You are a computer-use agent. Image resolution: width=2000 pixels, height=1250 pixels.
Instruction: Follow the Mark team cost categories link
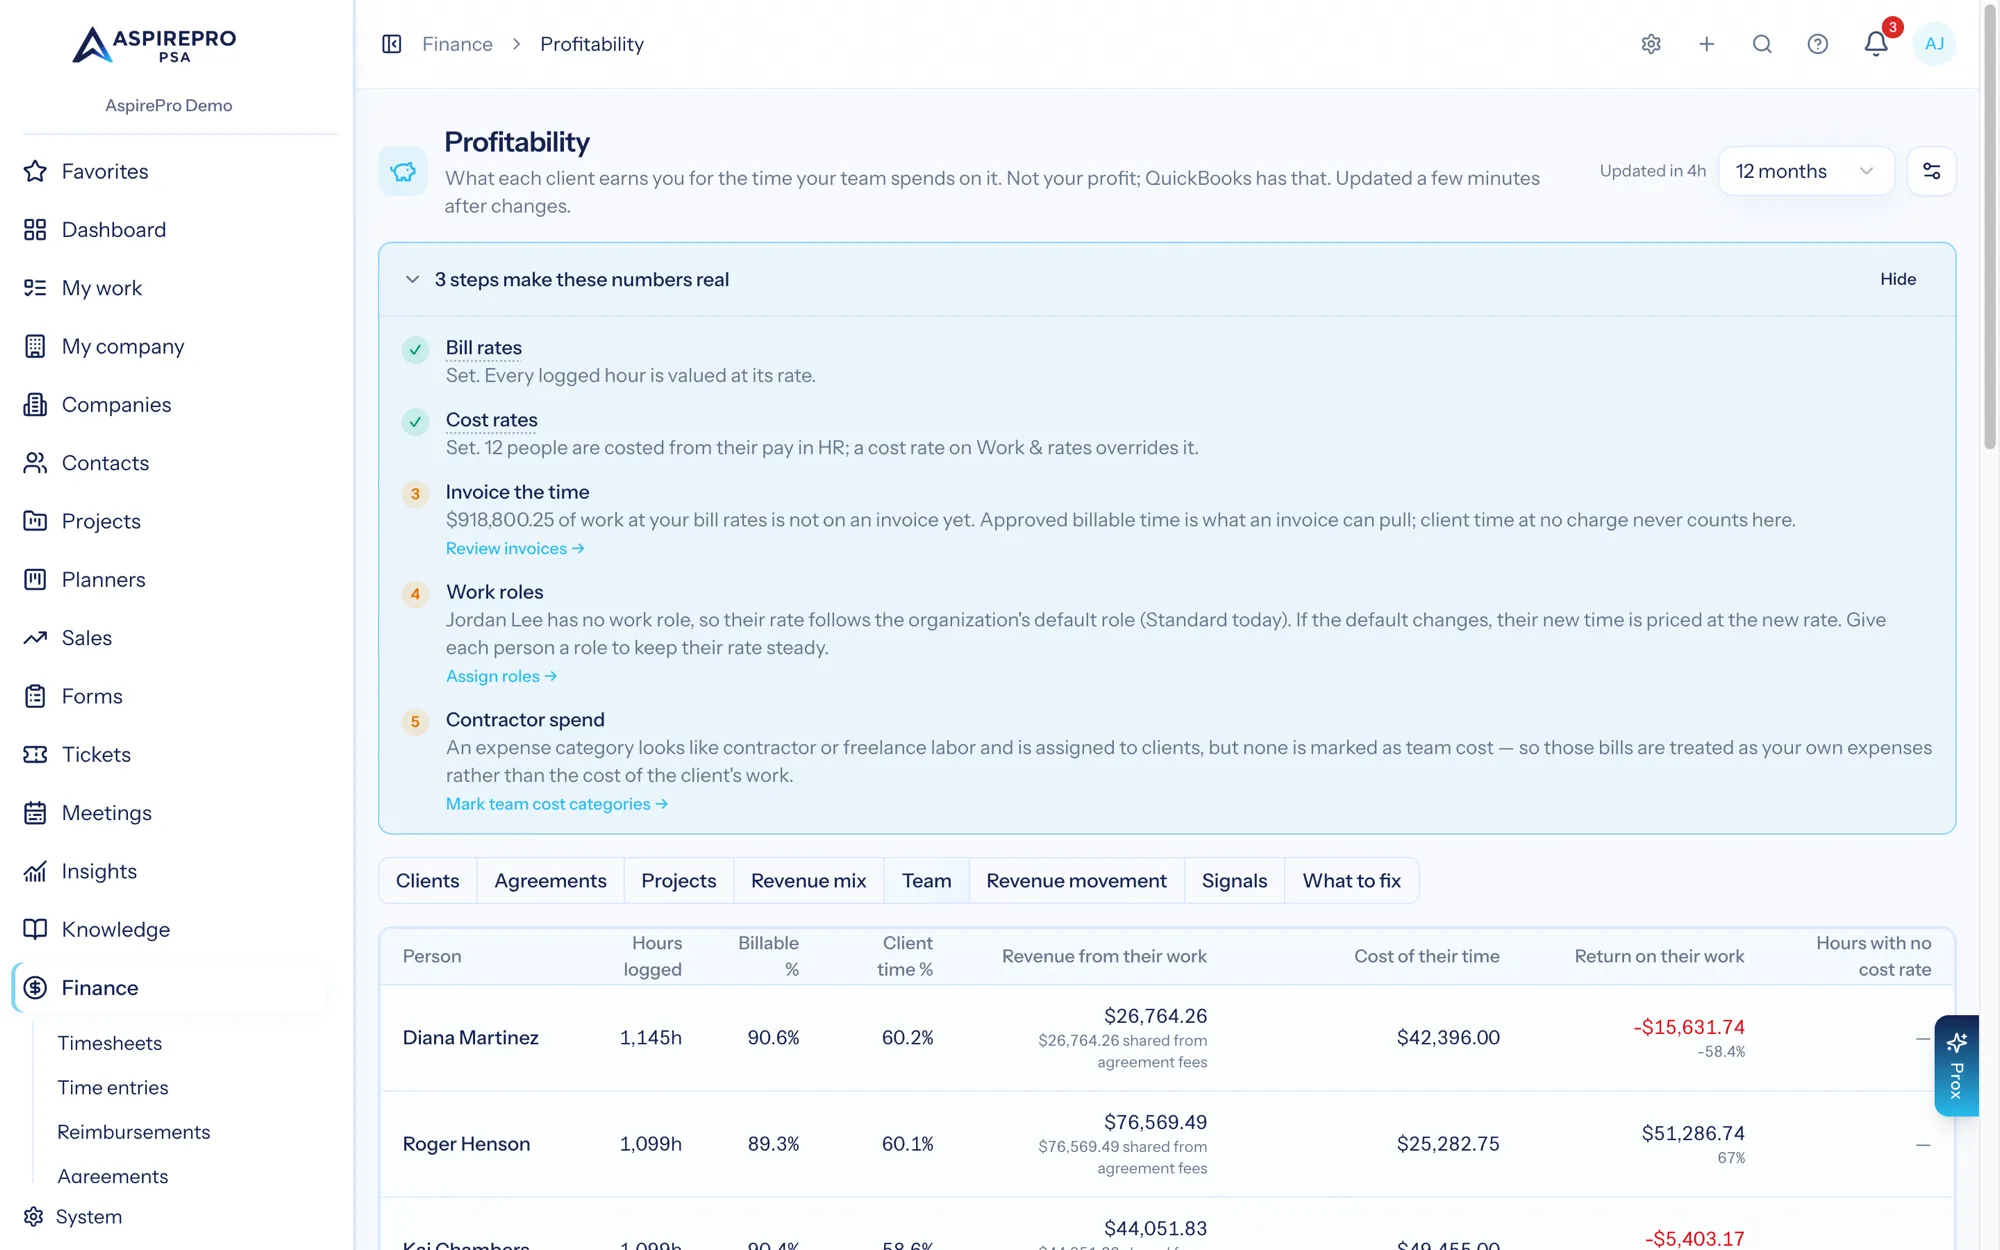click(557, 805)
